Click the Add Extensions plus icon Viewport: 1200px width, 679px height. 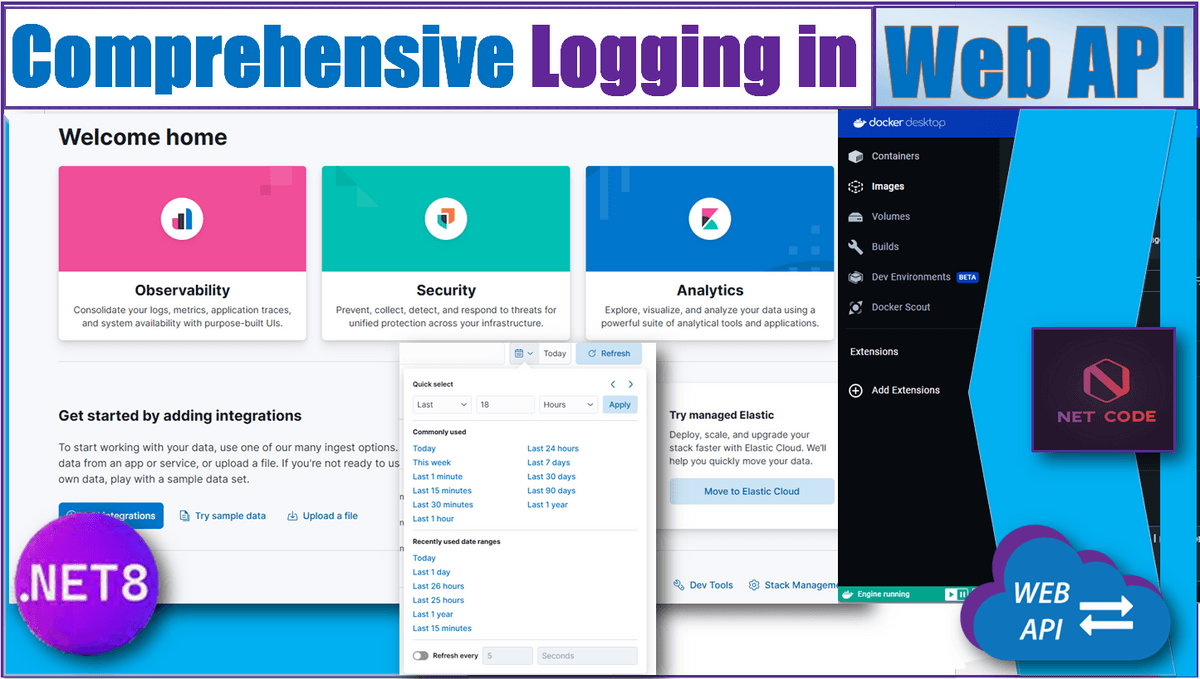[855, 391]
